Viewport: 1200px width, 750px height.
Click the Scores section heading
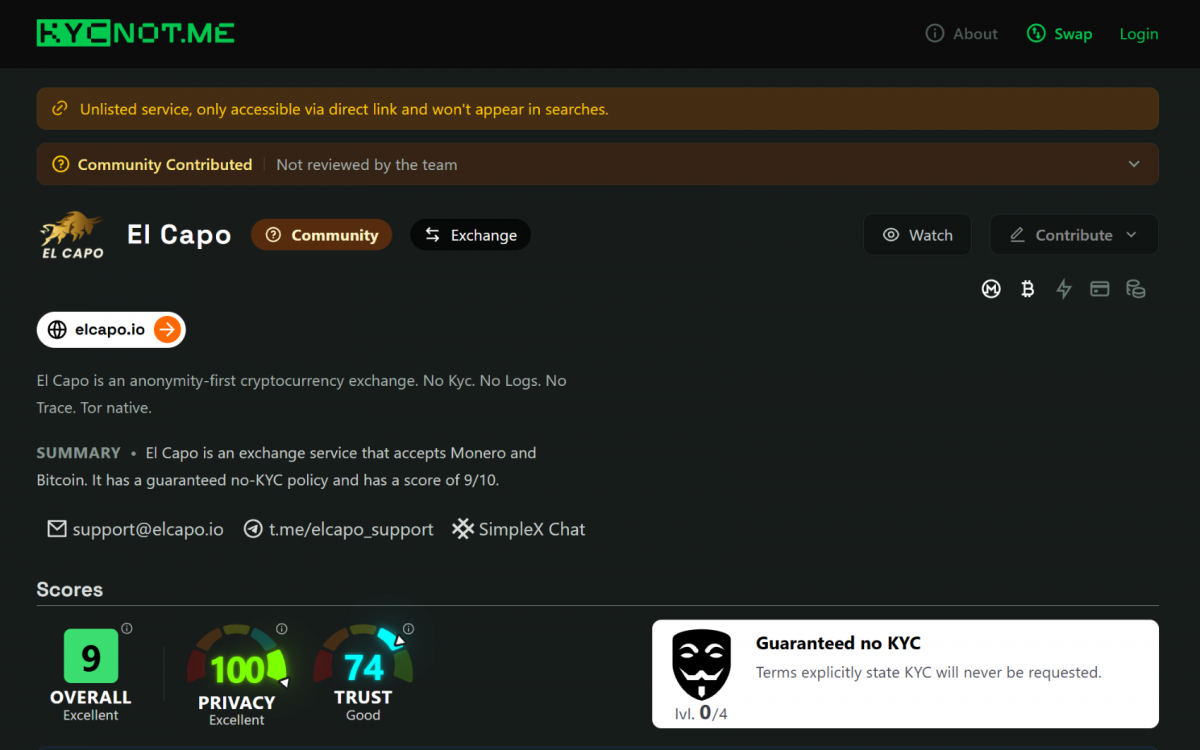(69, 590)
